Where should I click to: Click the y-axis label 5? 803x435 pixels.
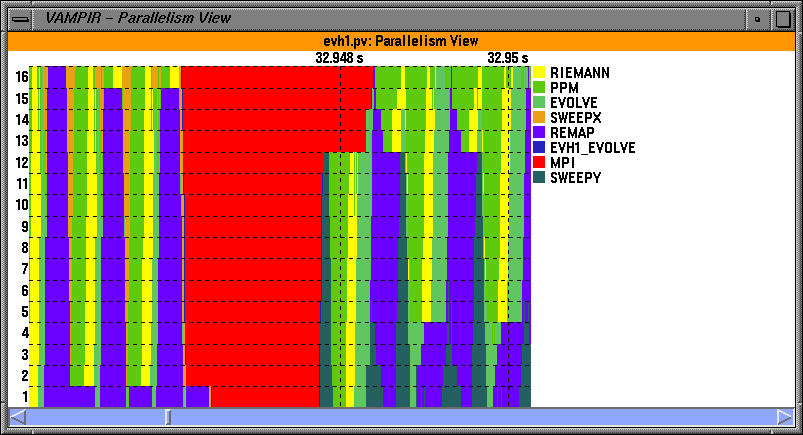click(25, 312)
